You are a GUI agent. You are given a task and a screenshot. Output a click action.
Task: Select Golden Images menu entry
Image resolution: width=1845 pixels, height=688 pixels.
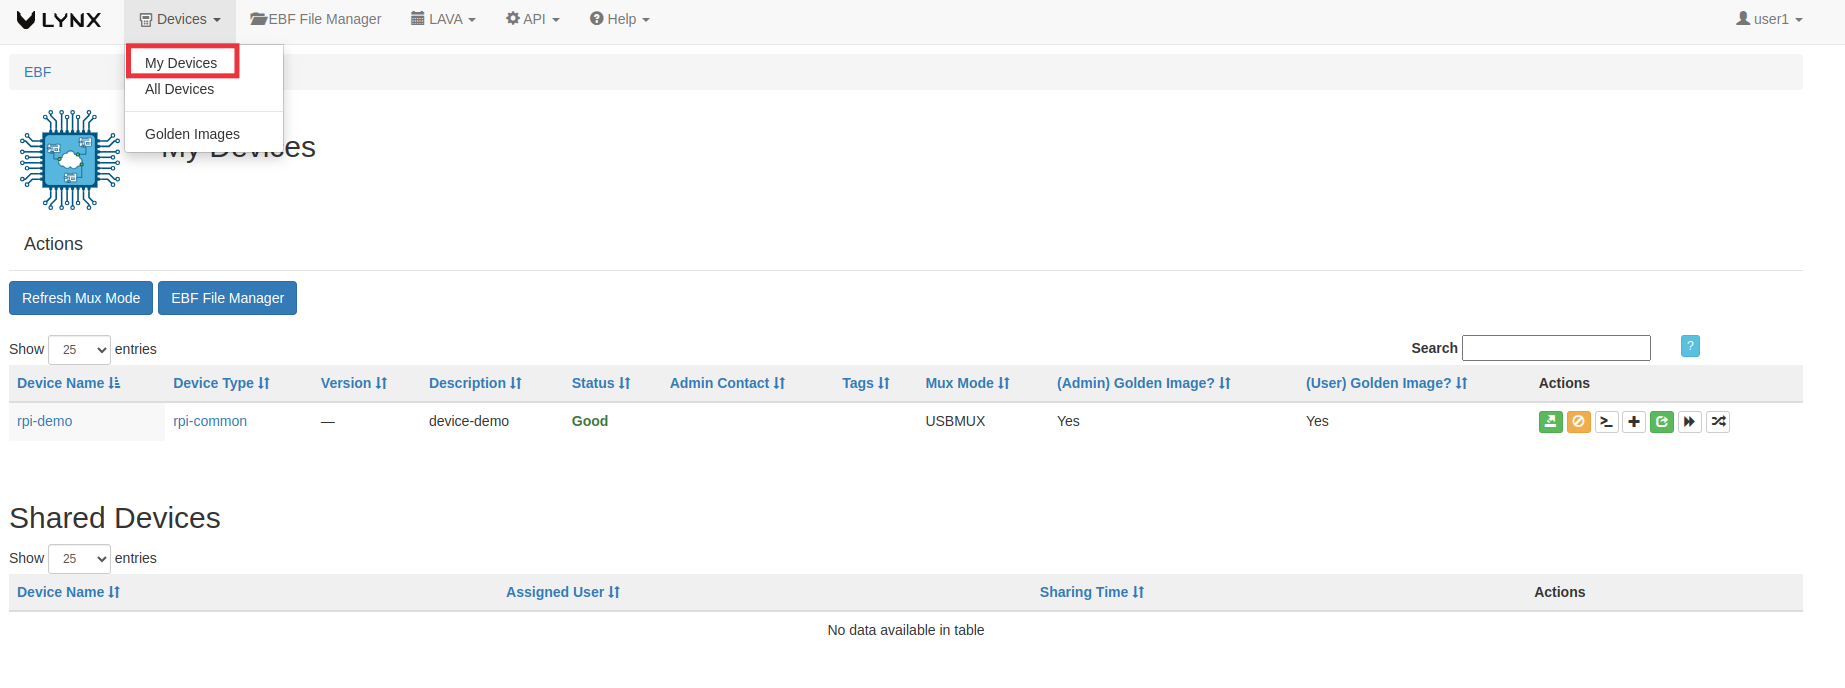pyautogui.click(x=192, y=134)
